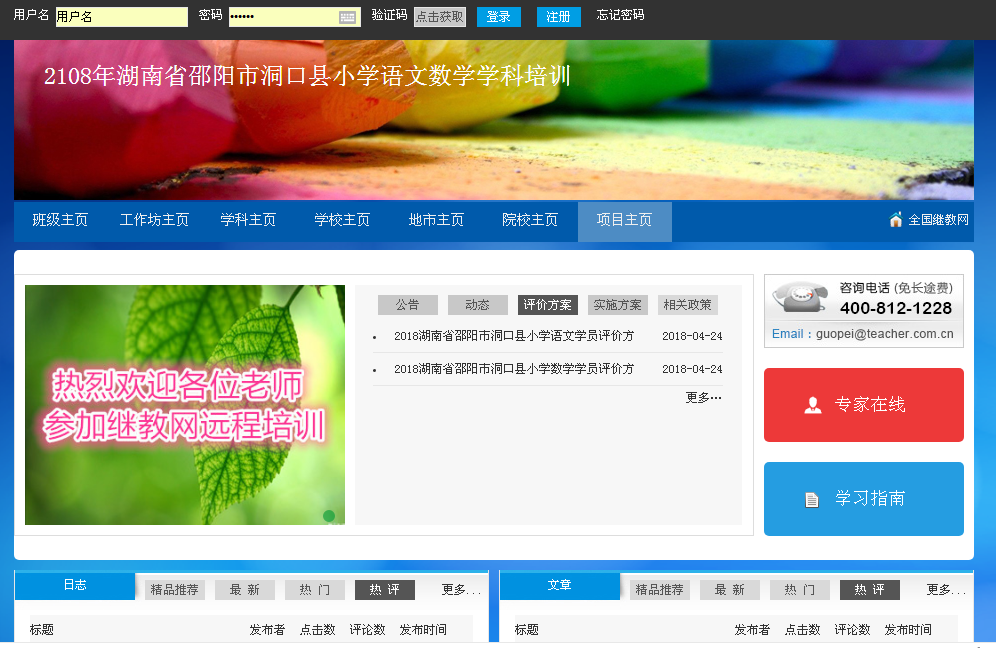Go to 学科主页 in navigation bar
The width and height of the screenshot is (996, 648).
tap(248, 220)
